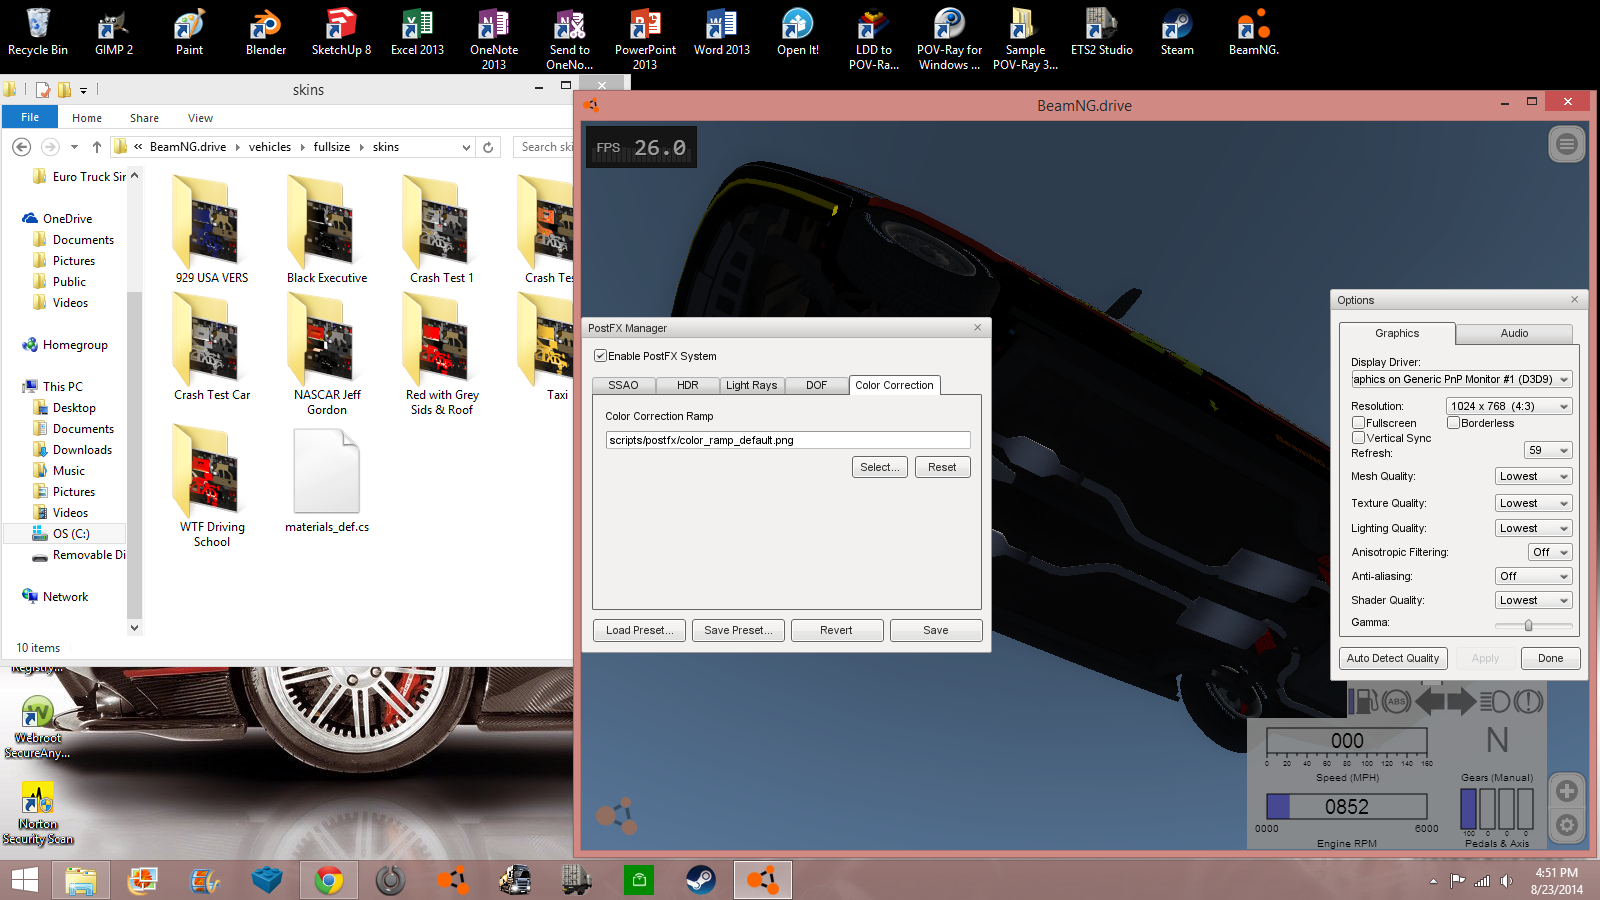This screenshot has width=1600, height=900.
Task: Click the vehicles breadcrumb in address bar
Action: coord(270,147)
